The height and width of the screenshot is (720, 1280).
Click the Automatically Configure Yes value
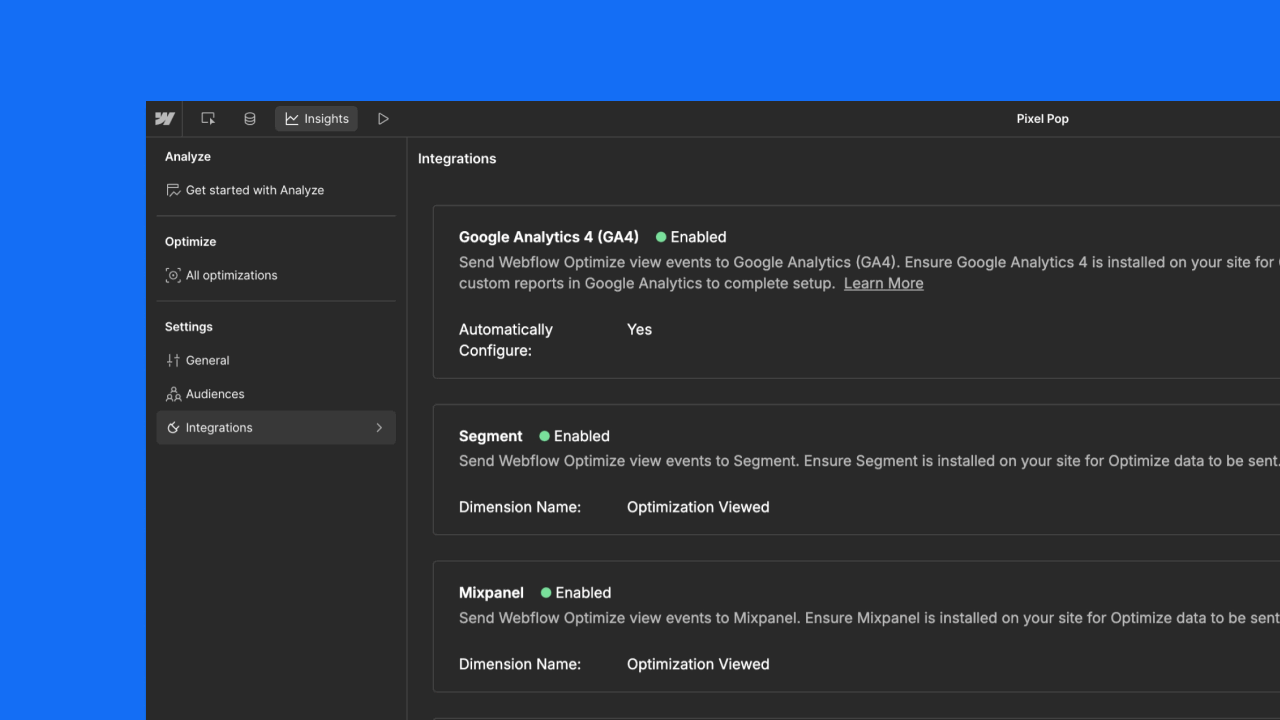point(639,329)
